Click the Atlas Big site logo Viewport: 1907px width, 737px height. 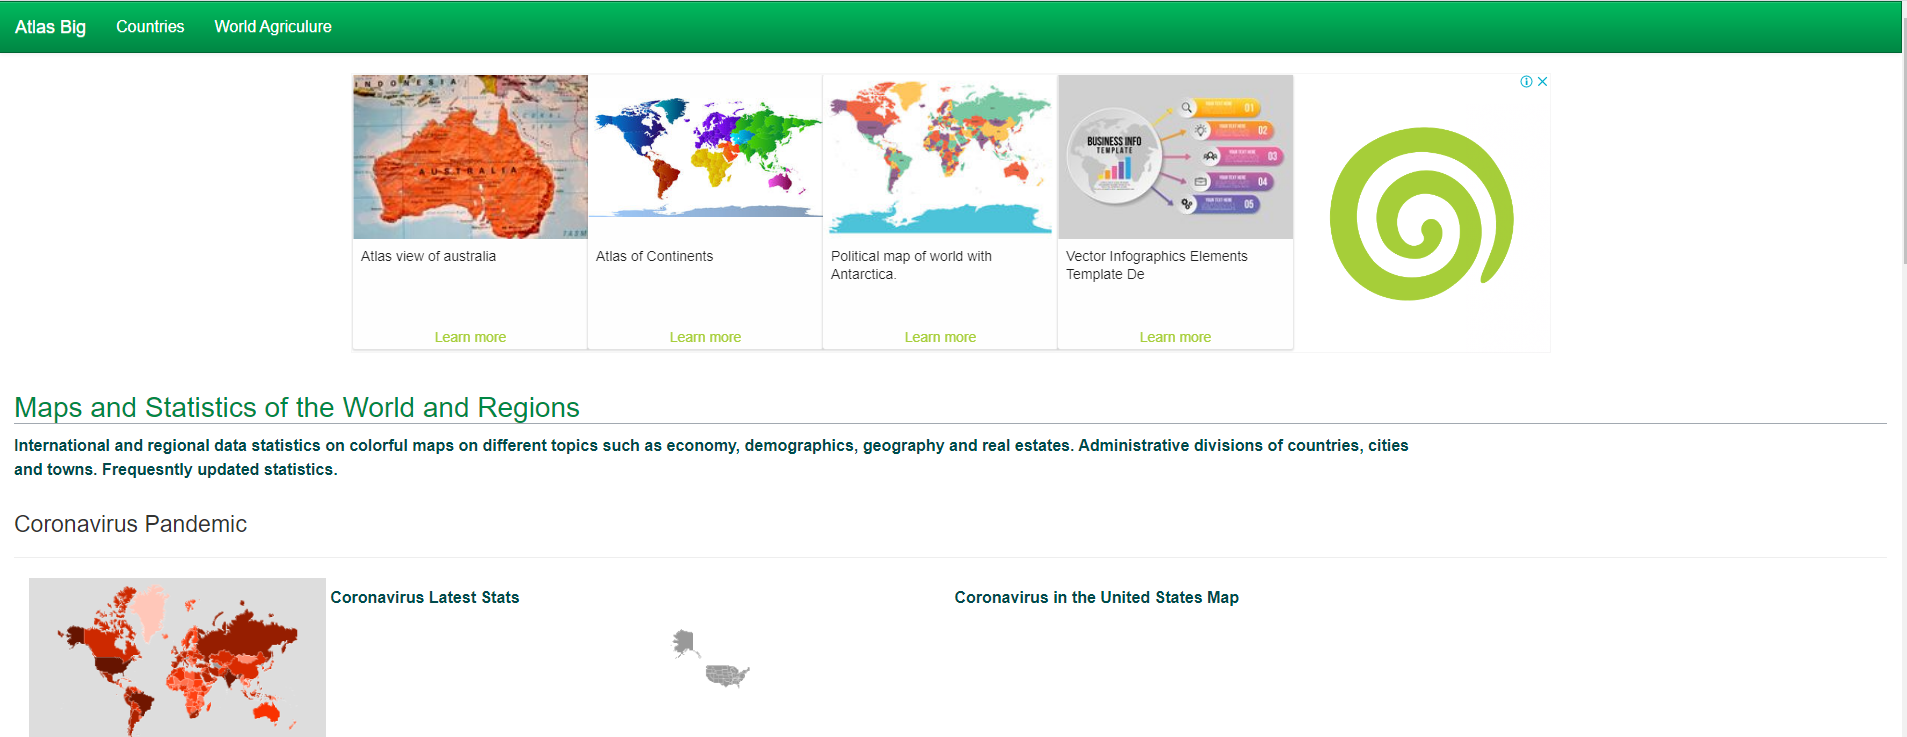[50, 27]
